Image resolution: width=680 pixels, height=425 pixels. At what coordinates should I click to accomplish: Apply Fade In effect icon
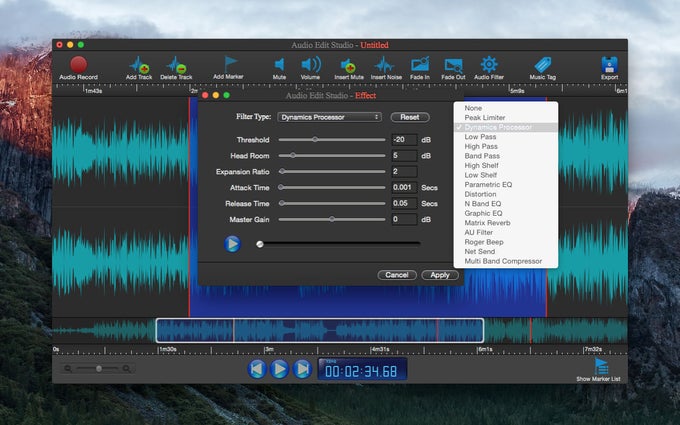point(420,64)
